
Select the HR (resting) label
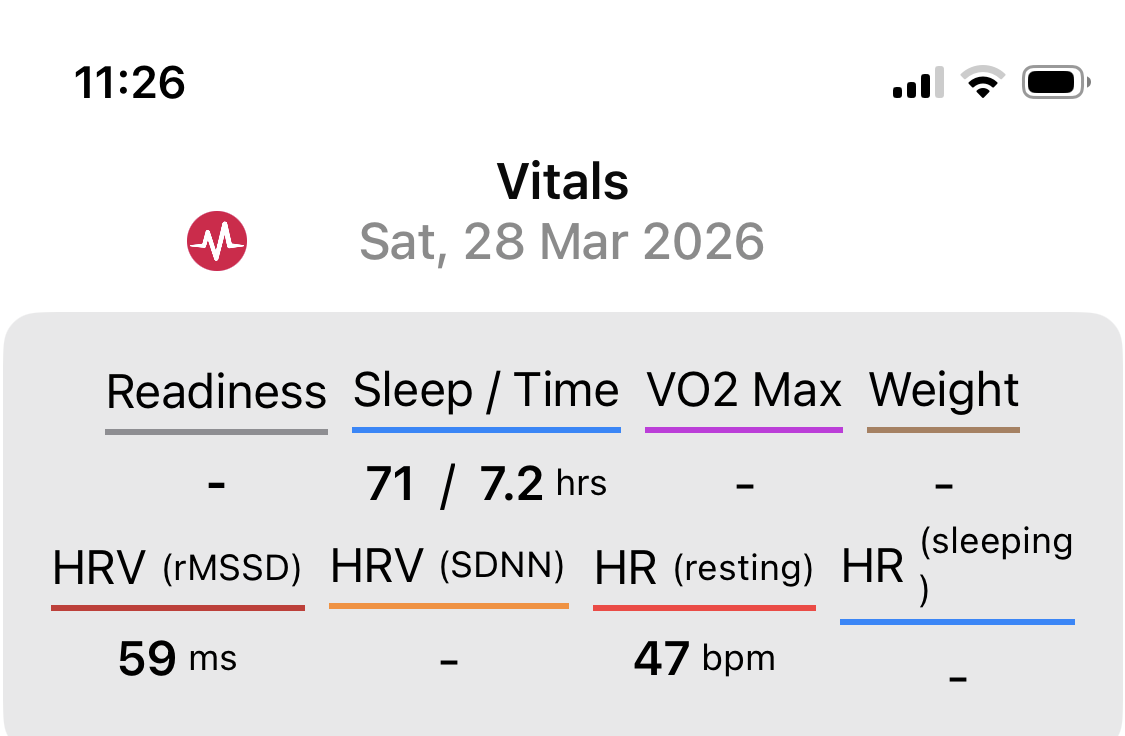click(x=704, y=569)
